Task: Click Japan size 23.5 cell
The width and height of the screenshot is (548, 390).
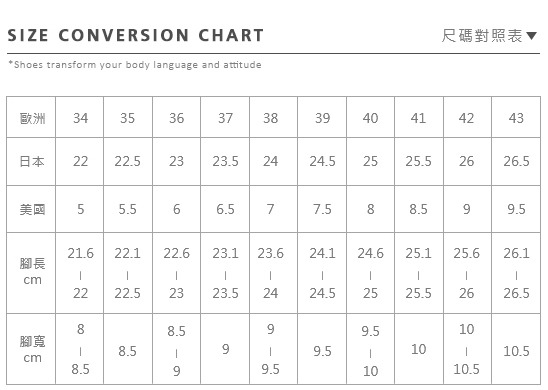Action: [225, 161]
